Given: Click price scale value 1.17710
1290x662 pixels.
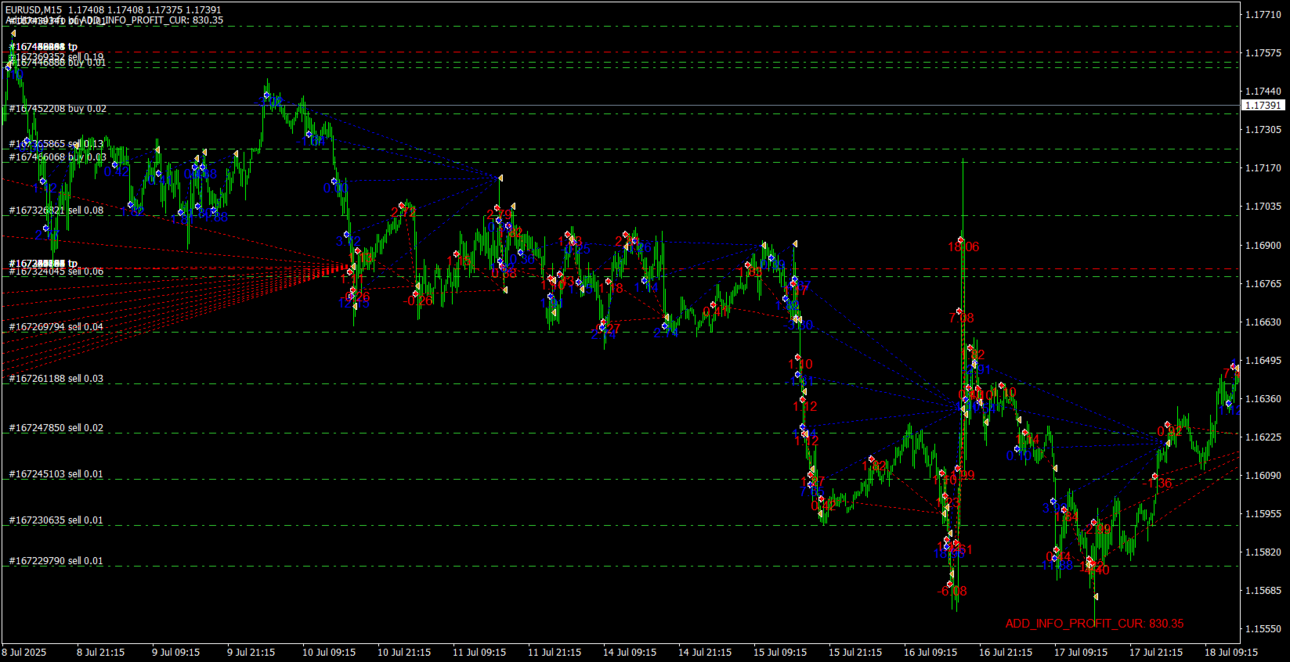Looking at the screenshot, I should [1262, 14].
